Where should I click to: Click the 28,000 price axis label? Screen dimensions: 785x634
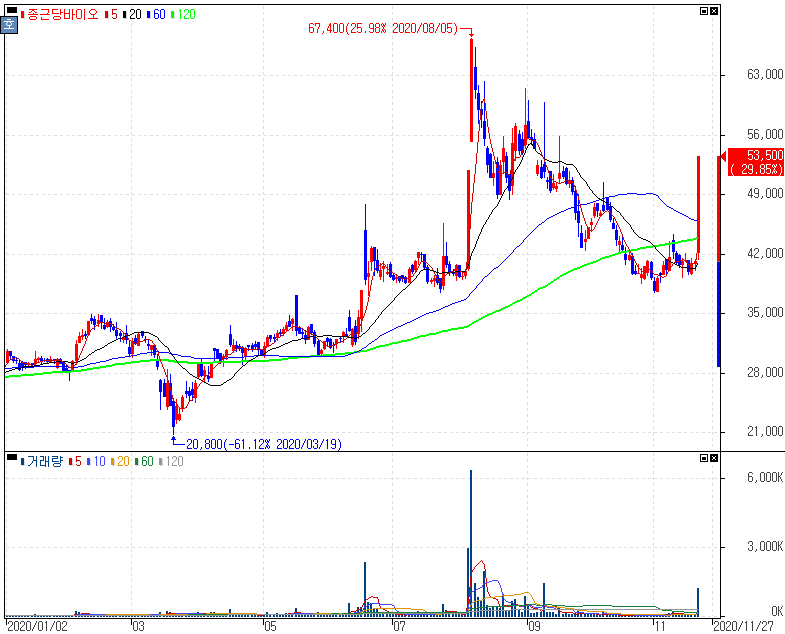coord(765,372)
